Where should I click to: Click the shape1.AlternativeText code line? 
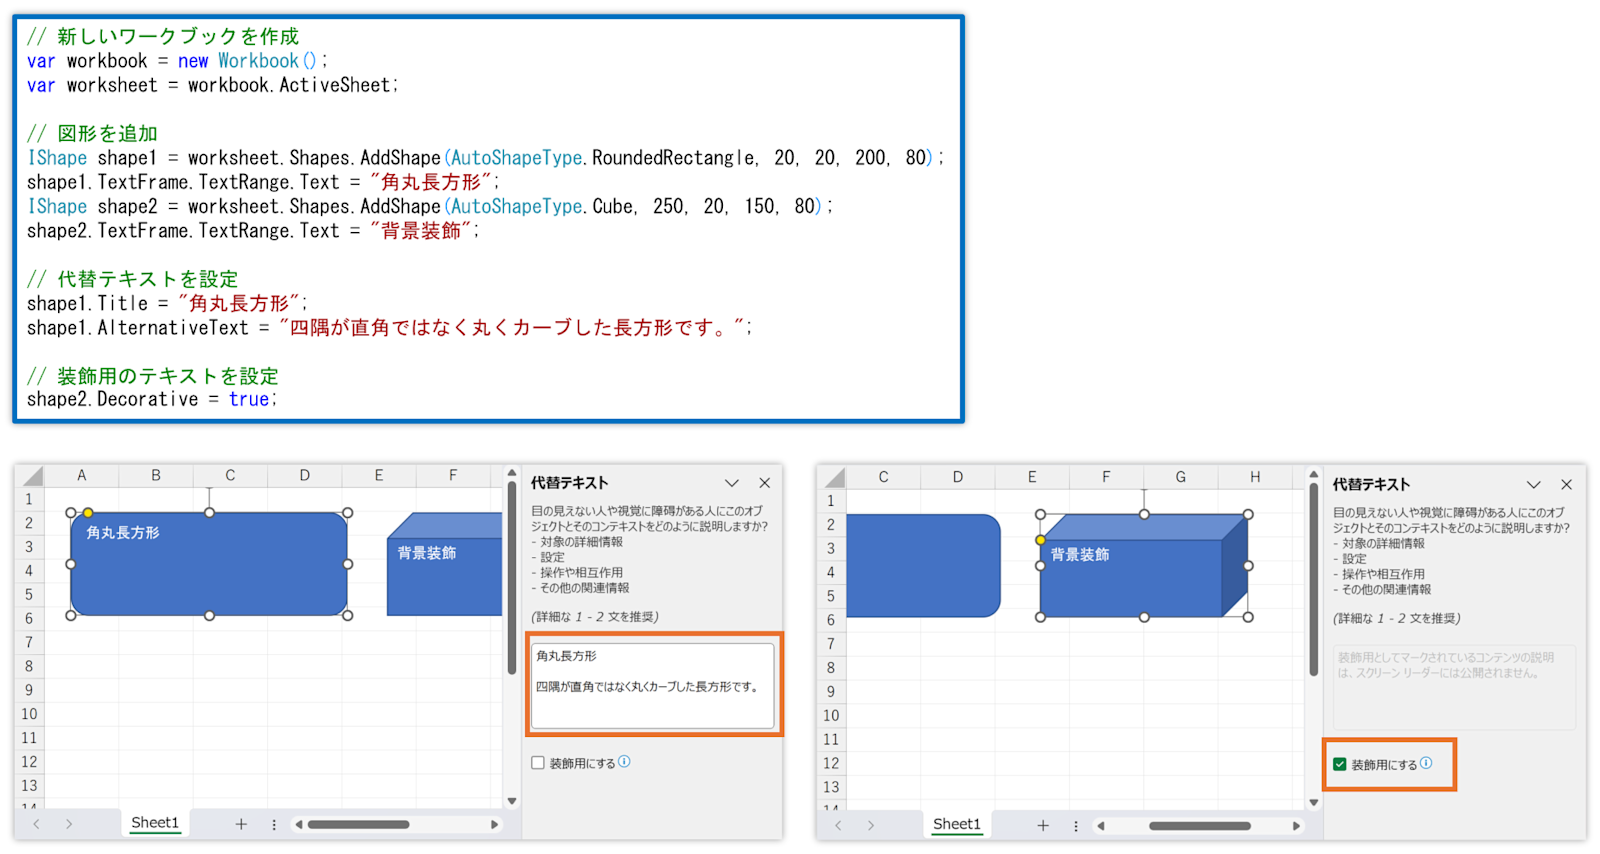(x=389, y=327)
